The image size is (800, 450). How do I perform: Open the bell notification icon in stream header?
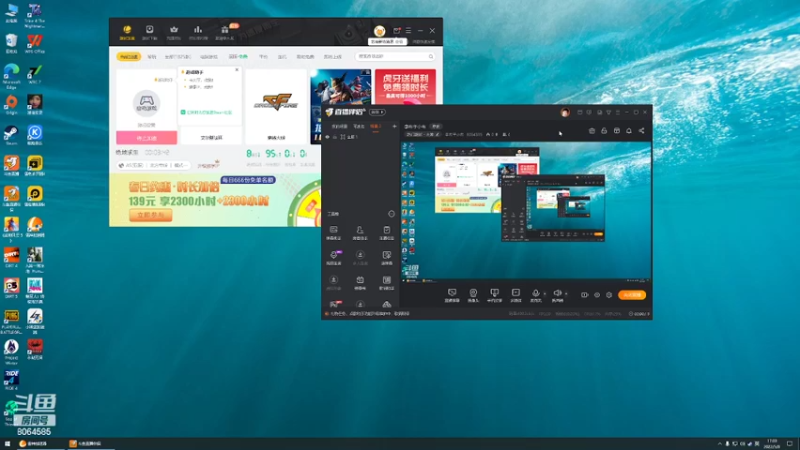[629, 131]
